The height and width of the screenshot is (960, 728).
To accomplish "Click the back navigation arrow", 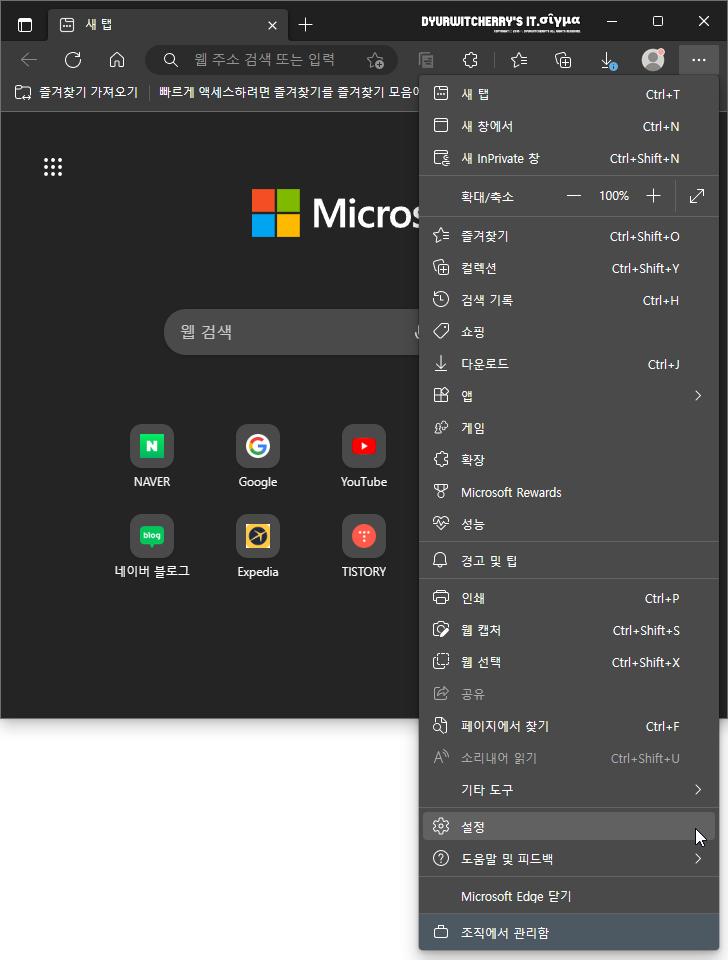I will pyautogui.click(x=29, y=60).
